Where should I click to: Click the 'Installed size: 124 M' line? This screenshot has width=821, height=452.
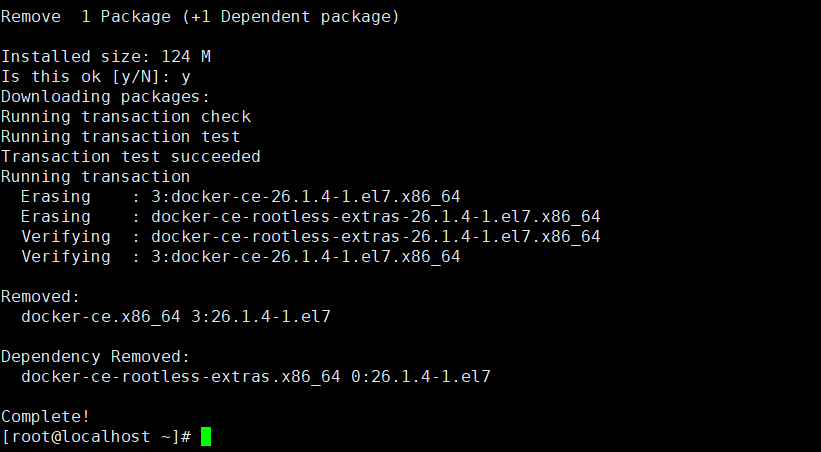106,57
